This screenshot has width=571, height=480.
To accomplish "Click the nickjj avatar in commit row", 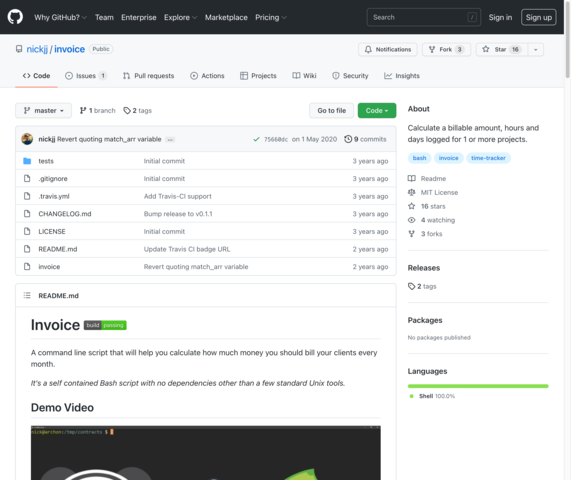I will click(x=27, y=139).
